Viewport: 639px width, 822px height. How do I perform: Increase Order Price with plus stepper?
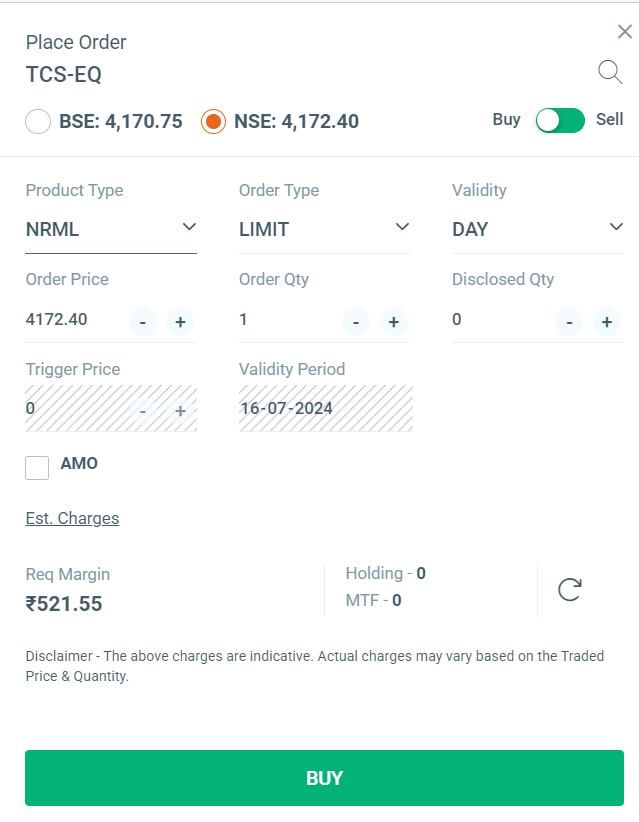(179, 322)
